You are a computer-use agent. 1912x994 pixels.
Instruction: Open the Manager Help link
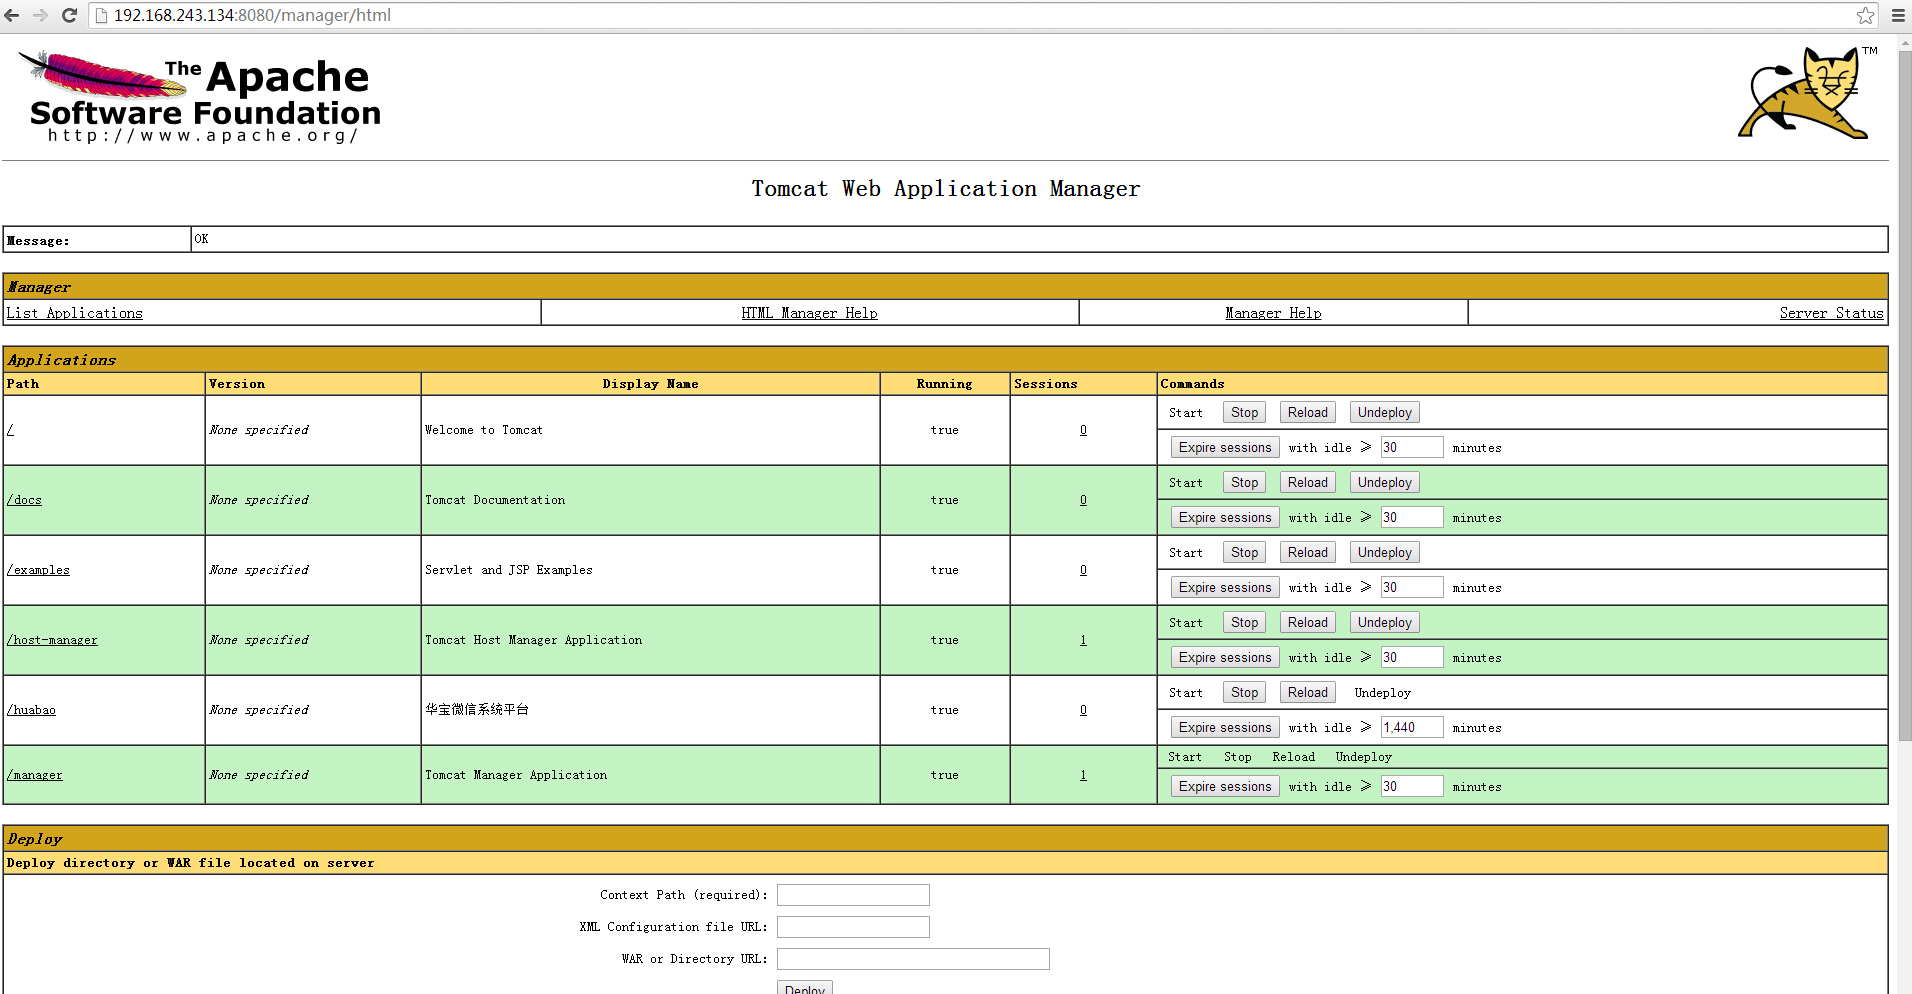pyautogui.click(x=1273, y=313)
